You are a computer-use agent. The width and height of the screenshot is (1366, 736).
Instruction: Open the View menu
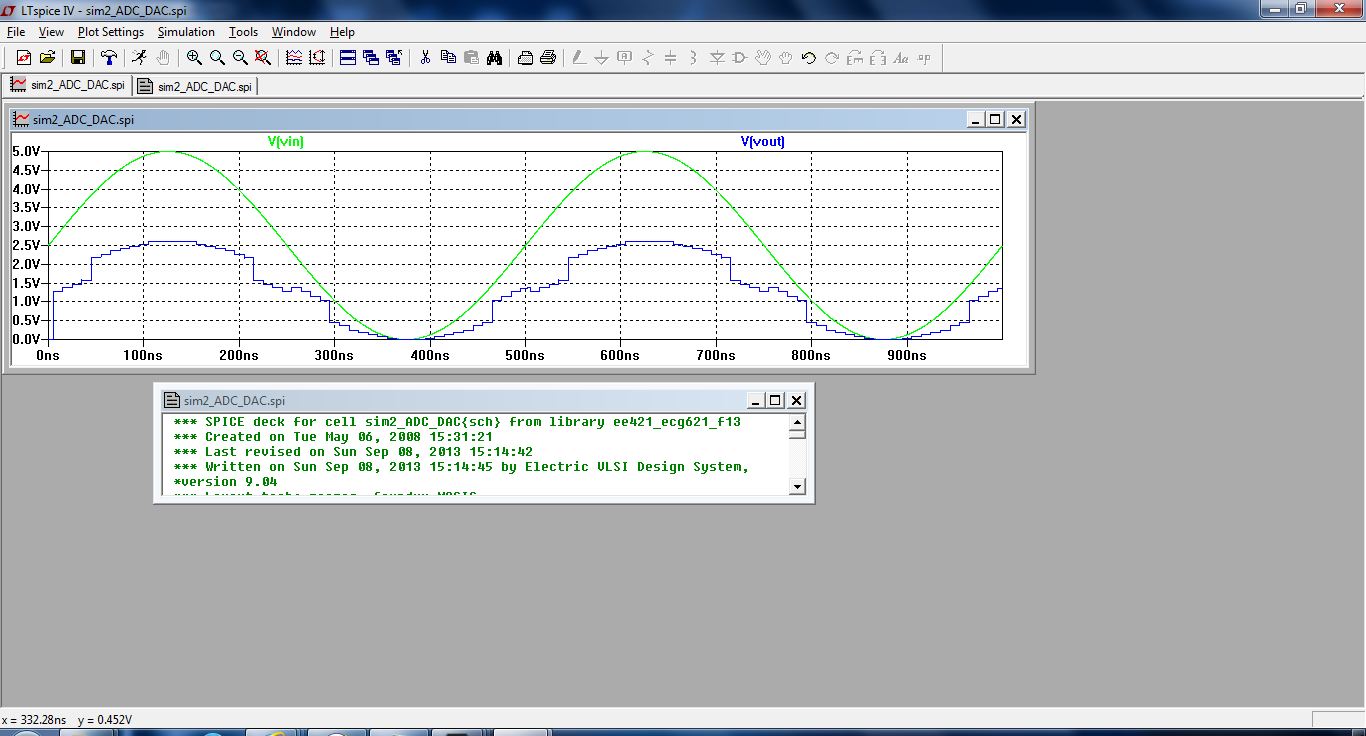pos(51,32)
